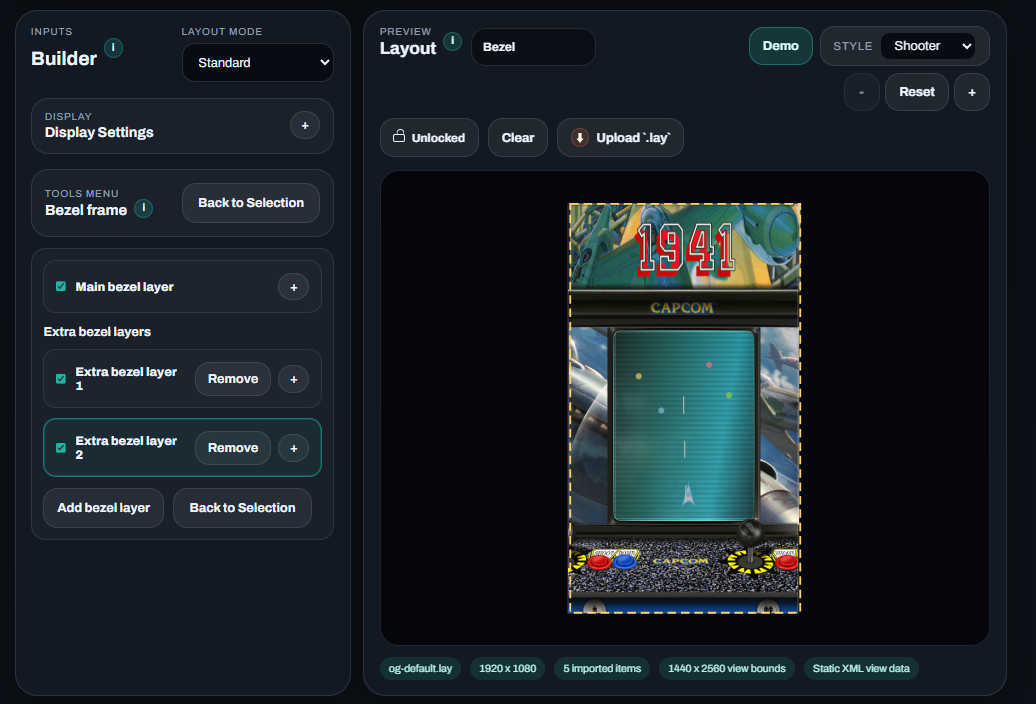Expand Extra bezel layer 2 options

(x=293, y=448)
